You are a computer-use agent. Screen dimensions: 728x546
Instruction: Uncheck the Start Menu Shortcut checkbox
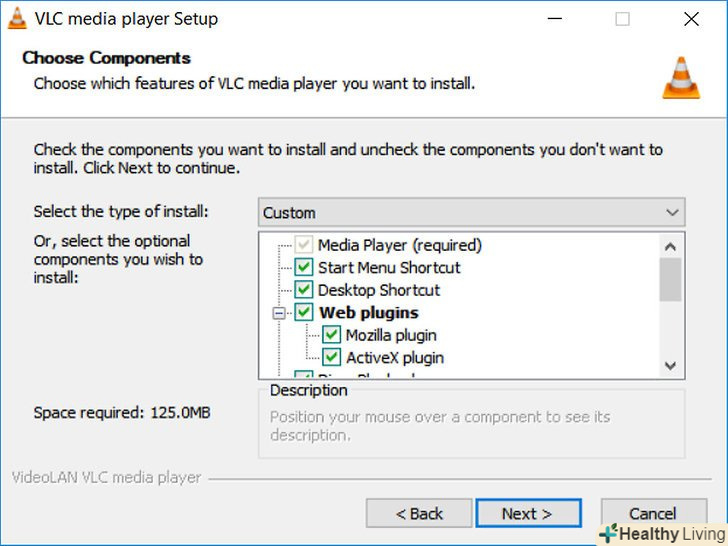[x=304, y=268]
